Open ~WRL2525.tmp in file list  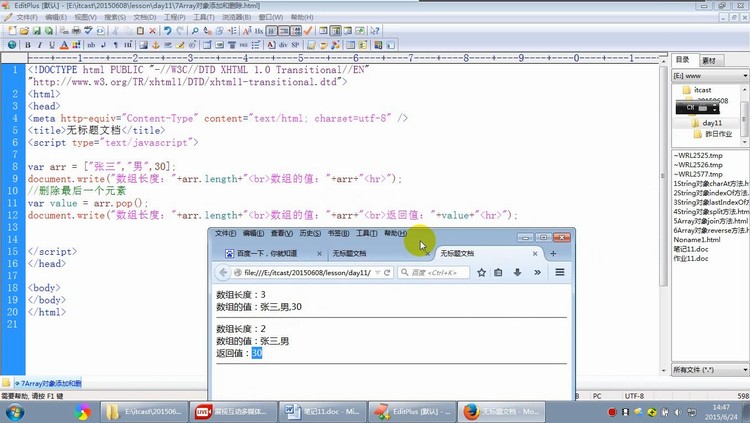pos(698,156)
